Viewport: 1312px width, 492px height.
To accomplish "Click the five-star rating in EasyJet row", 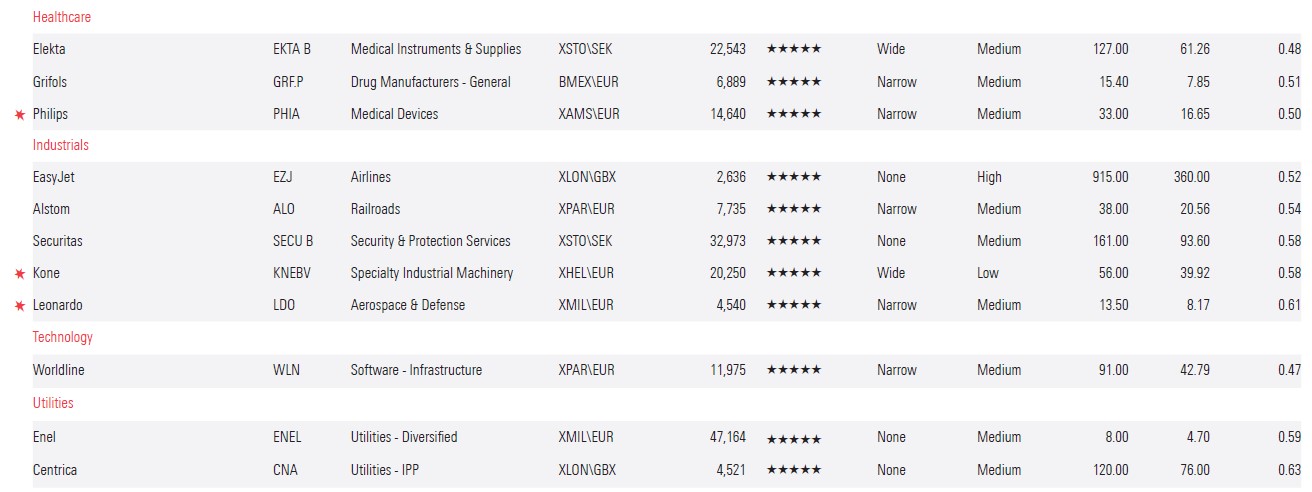I will click(x=793, y=177).
